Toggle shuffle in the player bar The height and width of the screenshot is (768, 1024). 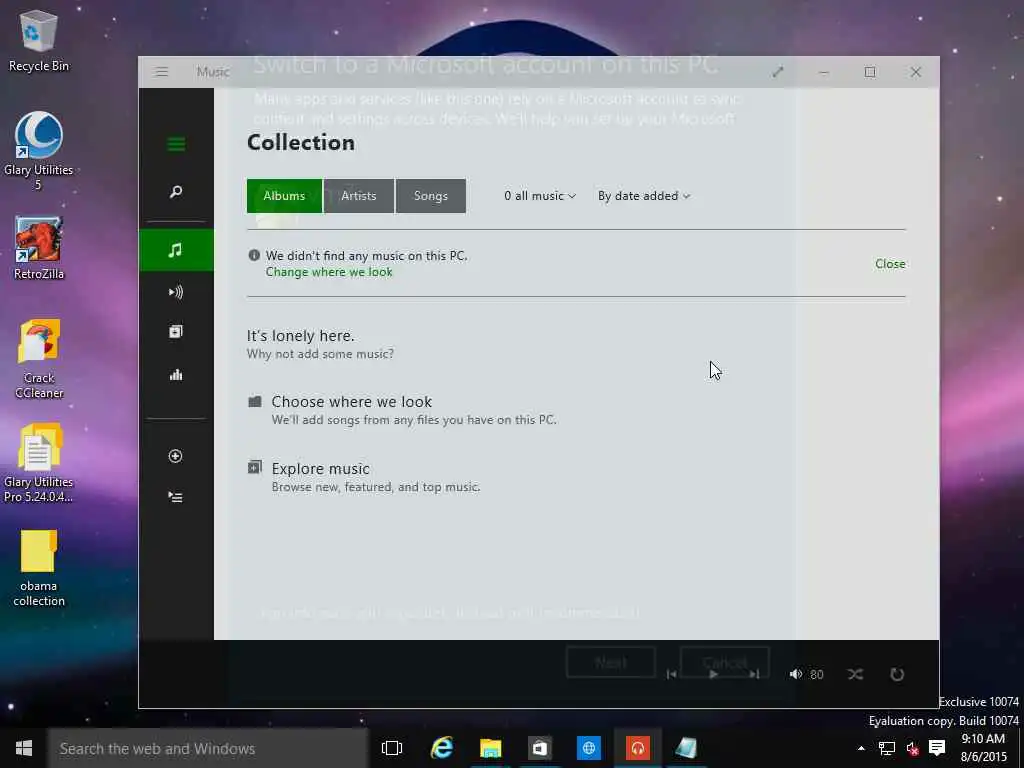[x=855, y=674]
